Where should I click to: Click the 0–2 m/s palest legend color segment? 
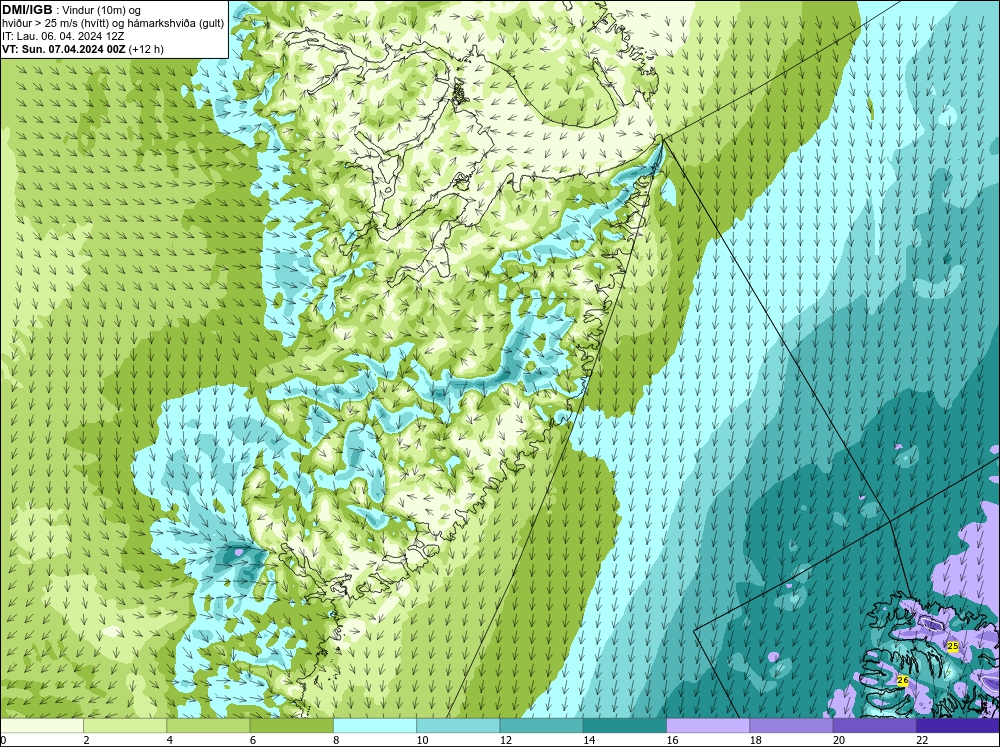tap(41, 726)
